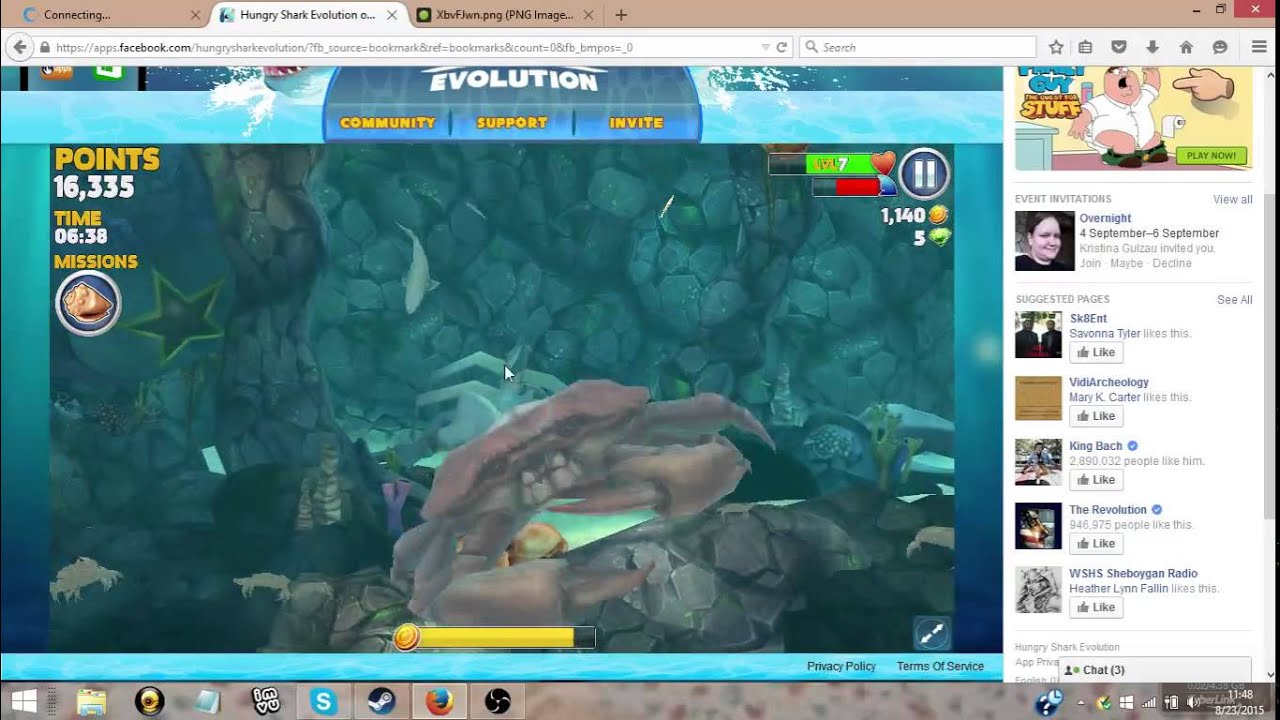This screenshot has width=1280, height=720.
Task: Open the Missions shell icon
Action: point(88,304)
